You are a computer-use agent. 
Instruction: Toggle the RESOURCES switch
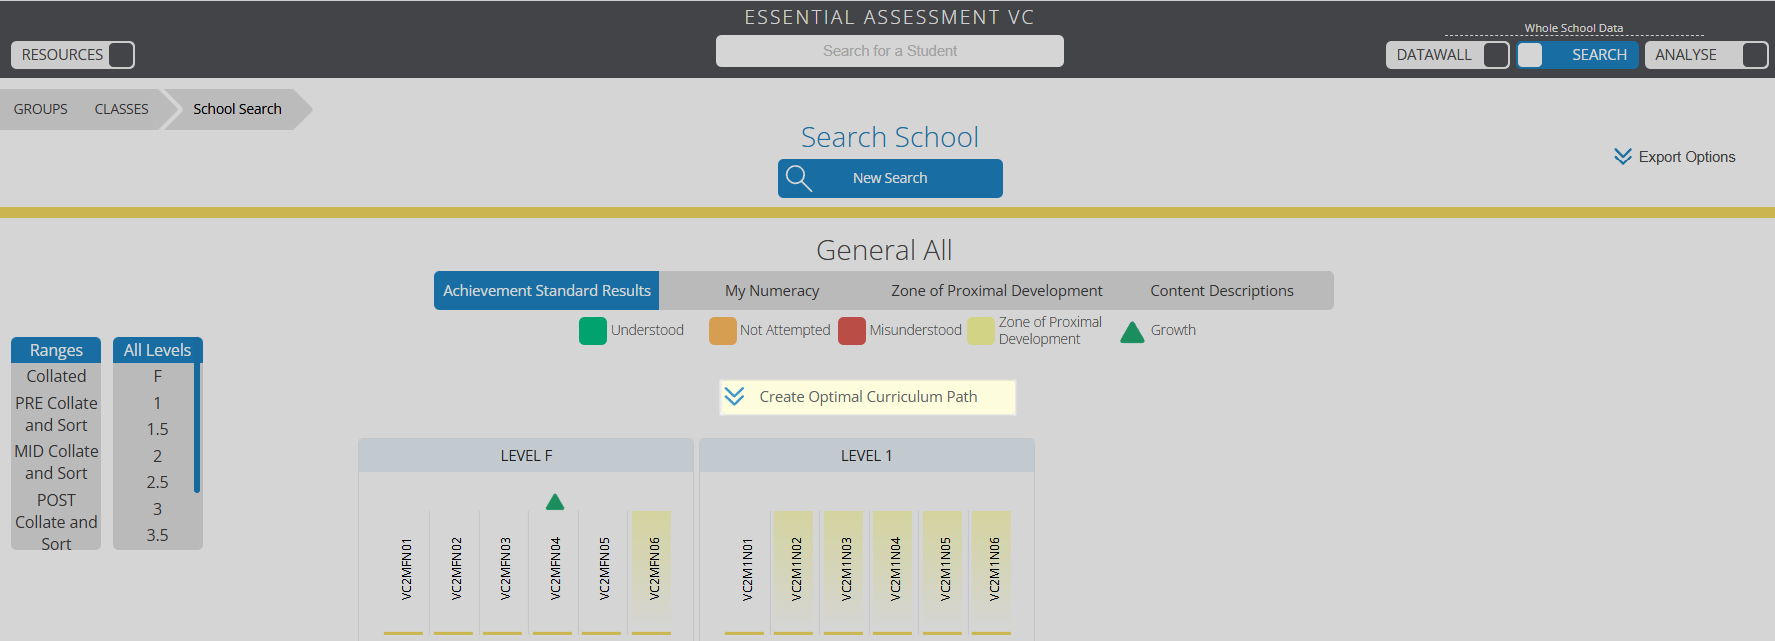pos(121,55)
